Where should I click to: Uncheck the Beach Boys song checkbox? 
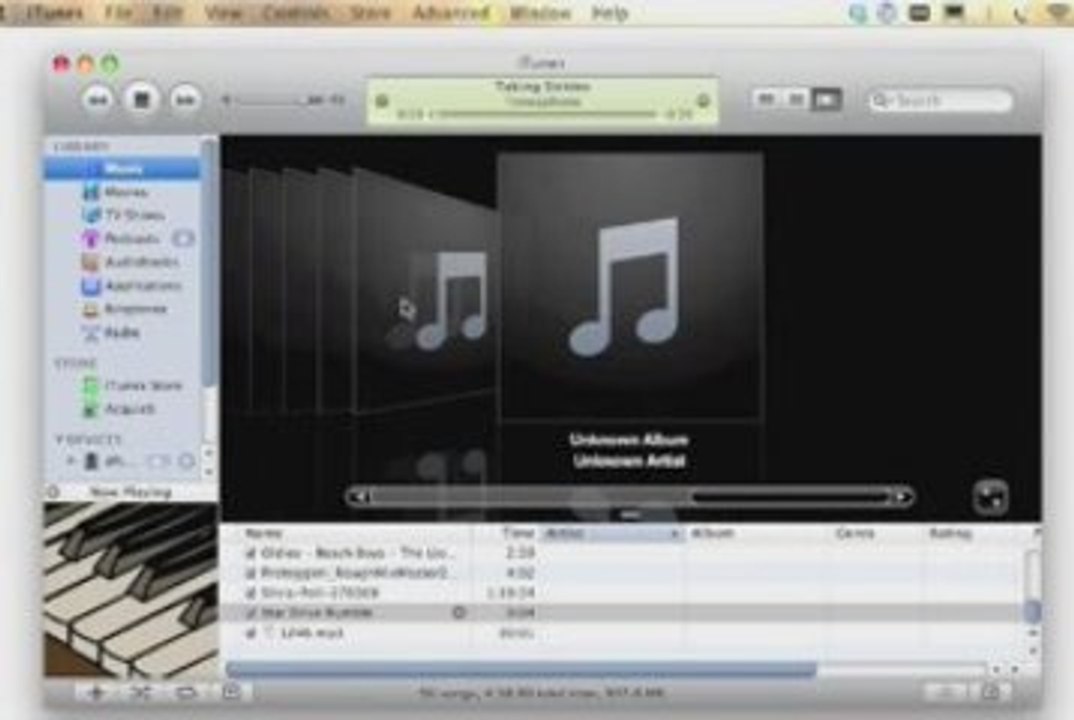point(251,553)
